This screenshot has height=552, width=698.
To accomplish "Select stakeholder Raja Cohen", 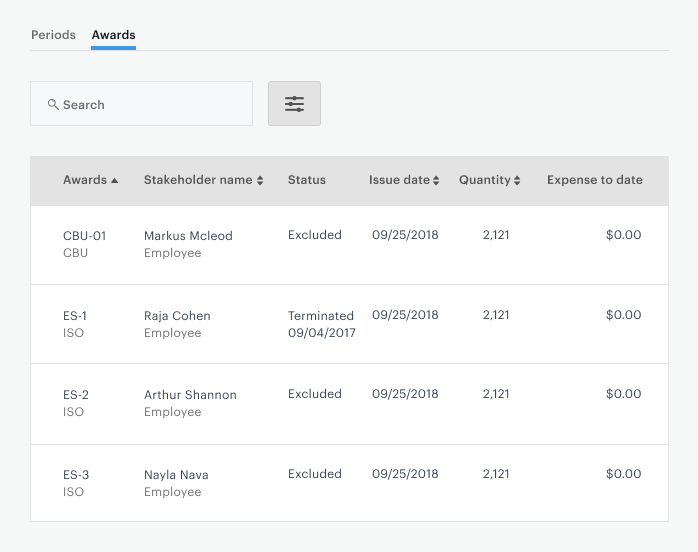I will pyautogui.click(x=177, y=316).
